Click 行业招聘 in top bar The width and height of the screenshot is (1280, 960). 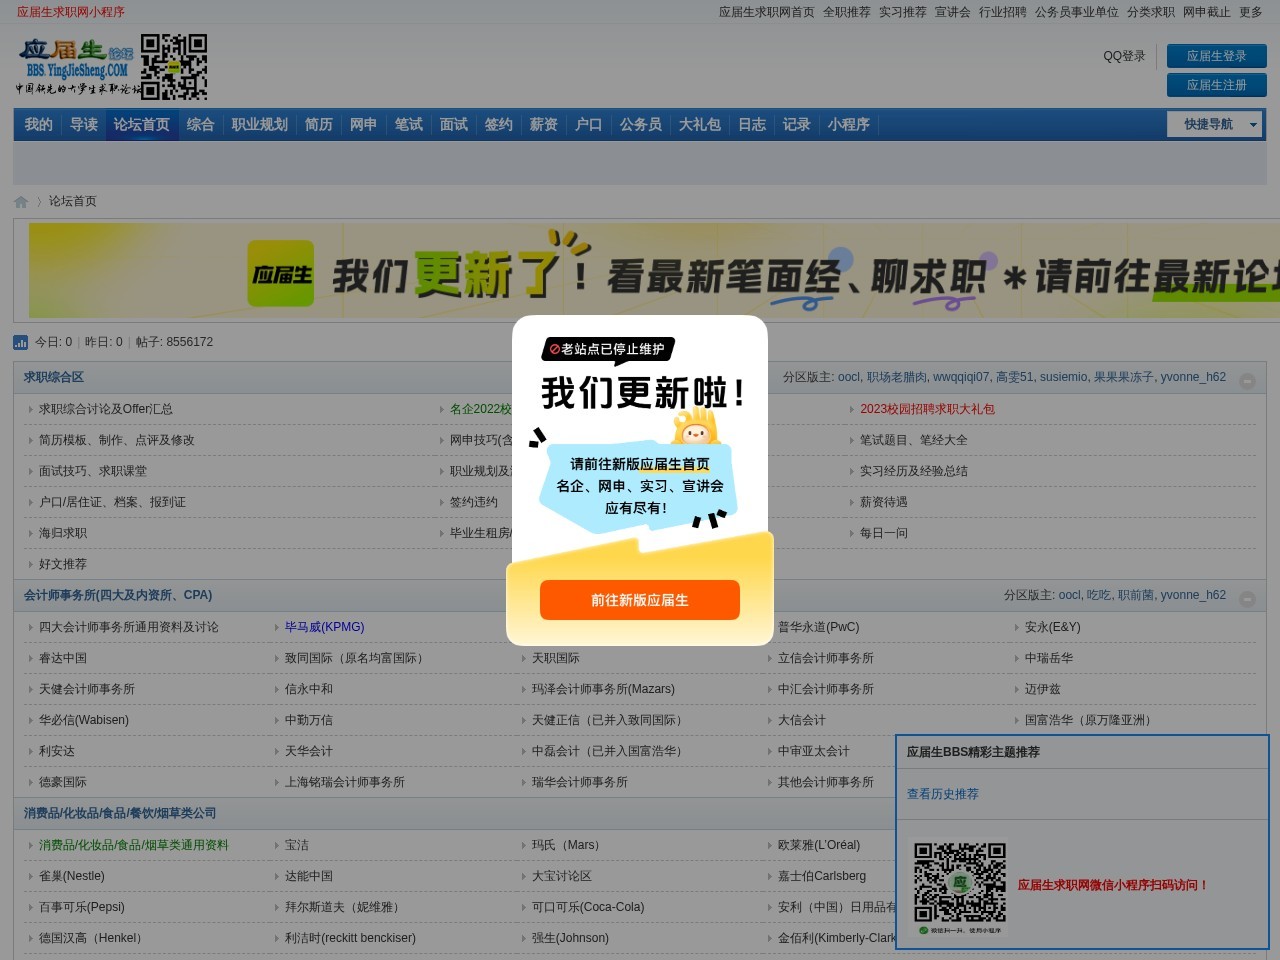pos(1003,12)
